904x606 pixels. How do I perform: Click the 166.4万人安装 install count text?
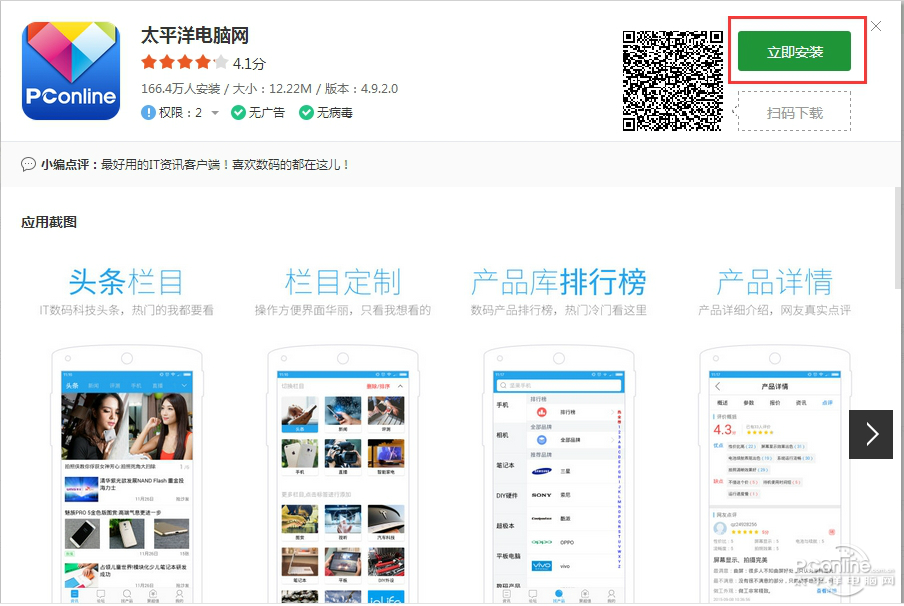tap(180, 89)
